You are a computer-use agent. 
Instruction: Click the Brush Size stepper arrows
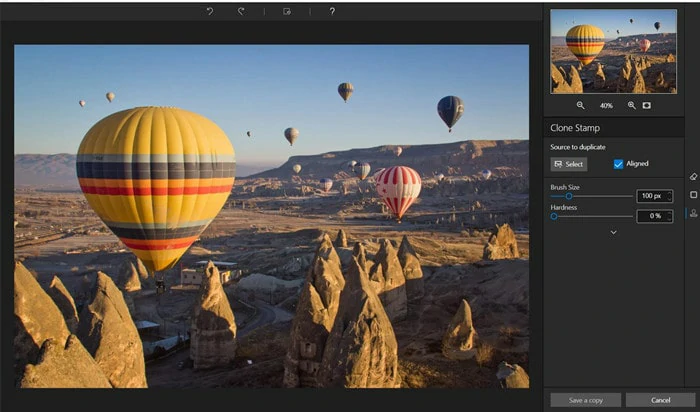click(669, 196)
